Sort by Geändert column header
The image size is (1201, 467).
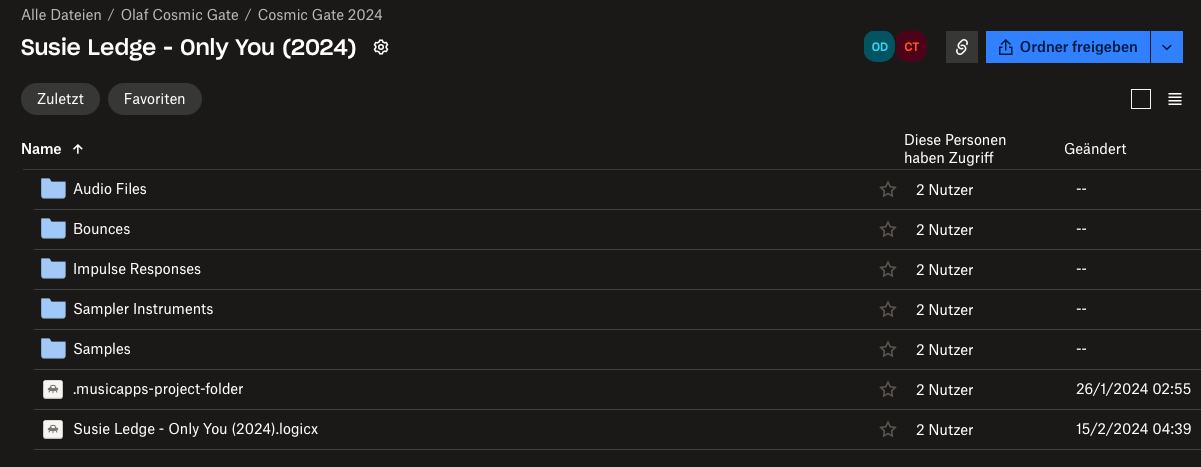coord(1095,149)
